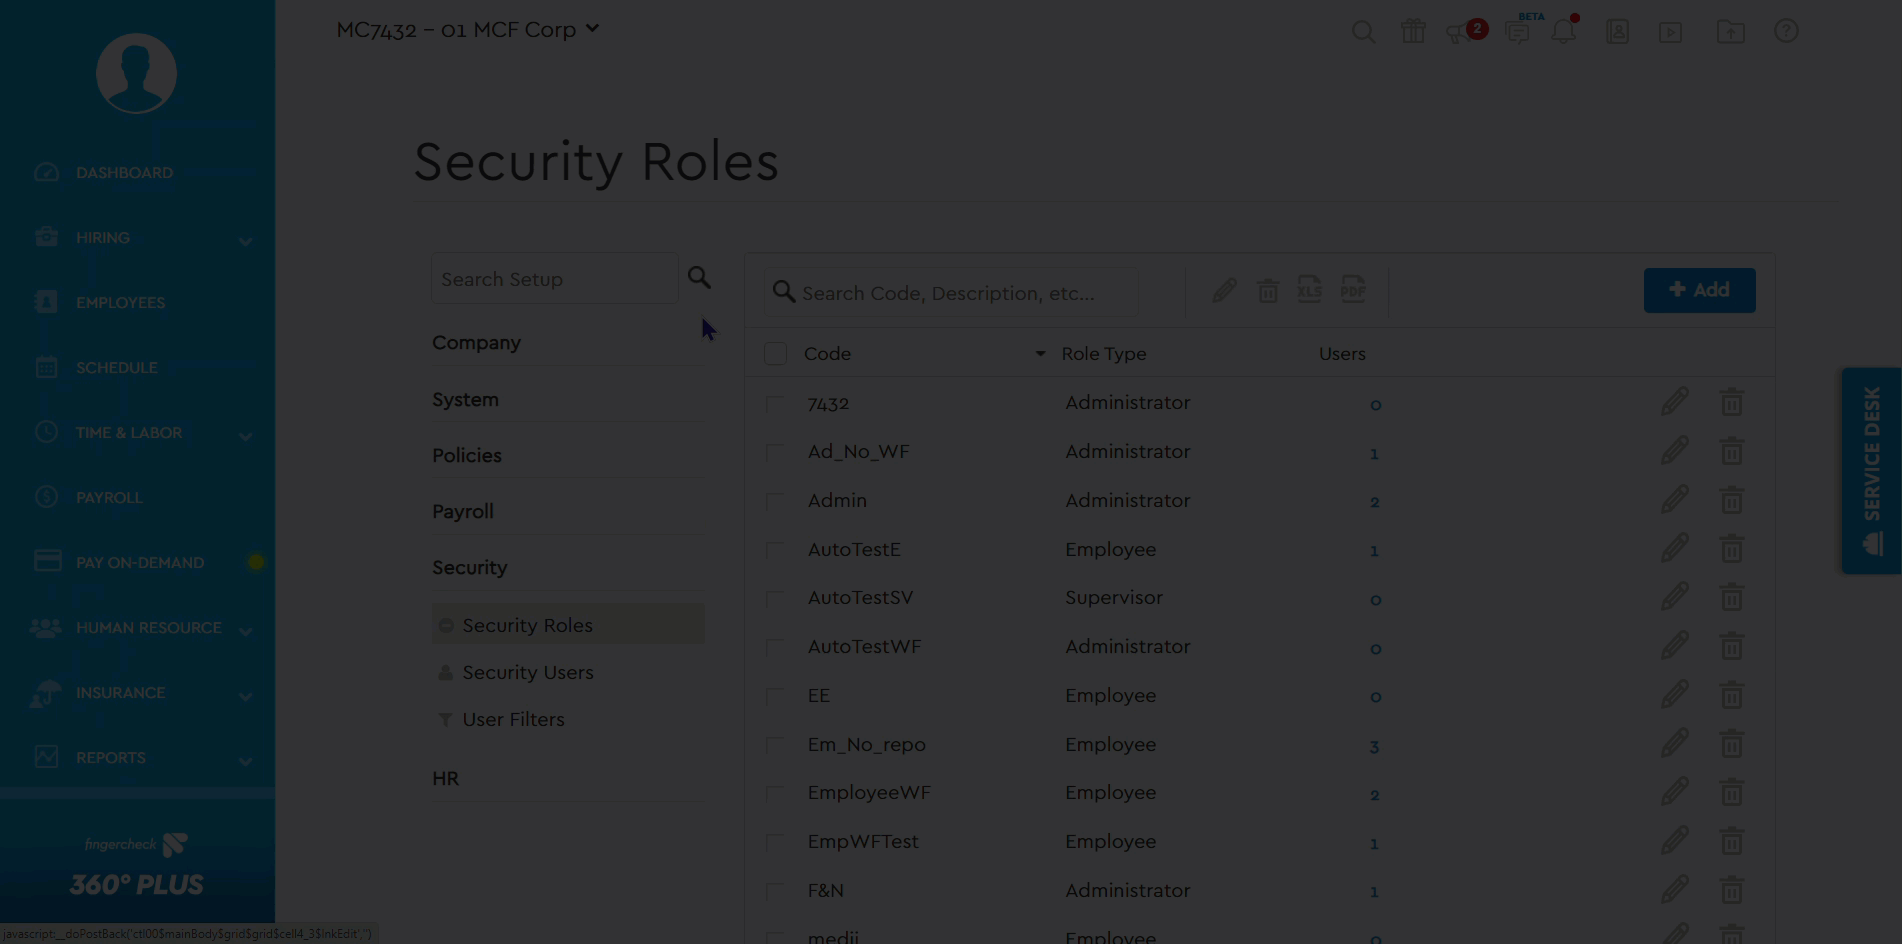Screen dimensions: 1902x944
Task: Open the Service Desk side tab
Action: pos(1871,470)
